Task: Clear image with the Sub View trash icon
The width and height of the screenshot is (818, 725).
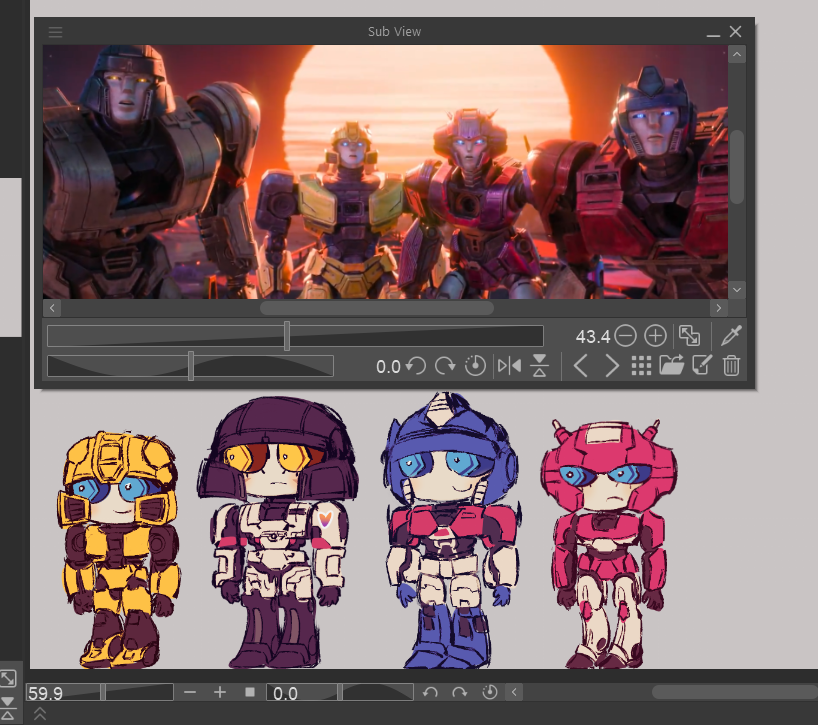Action: (x=731, y=366)
